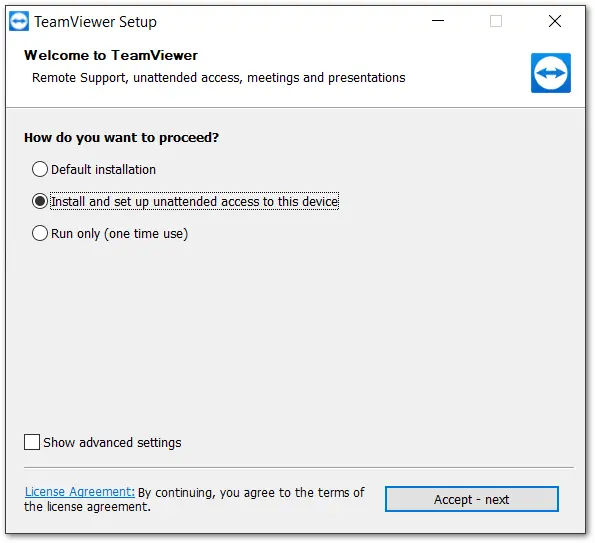The image size is (595, 543).
Task: Click the large TeamViewer logo in header
Action: 551,73
